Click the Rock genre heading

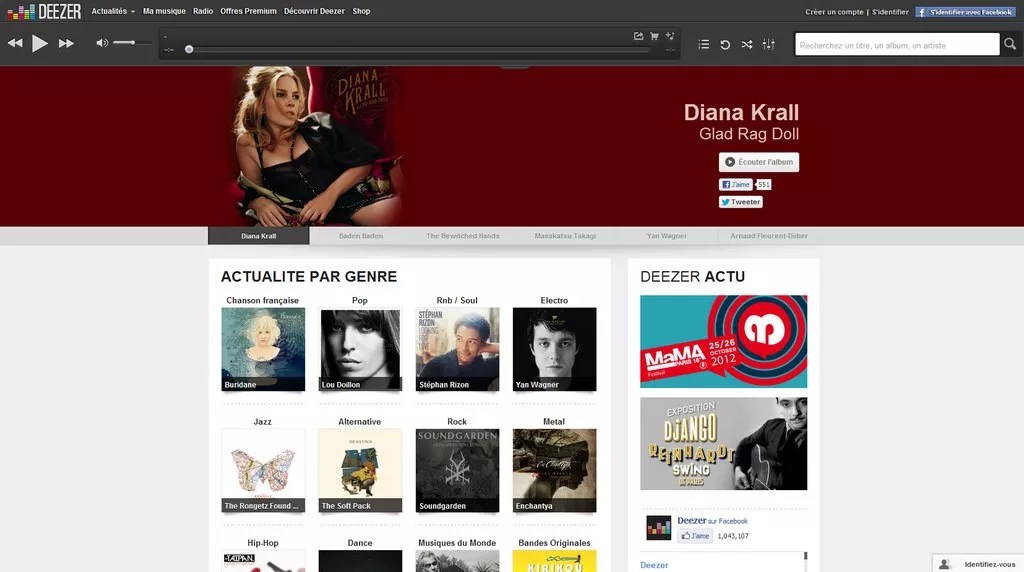457,422
